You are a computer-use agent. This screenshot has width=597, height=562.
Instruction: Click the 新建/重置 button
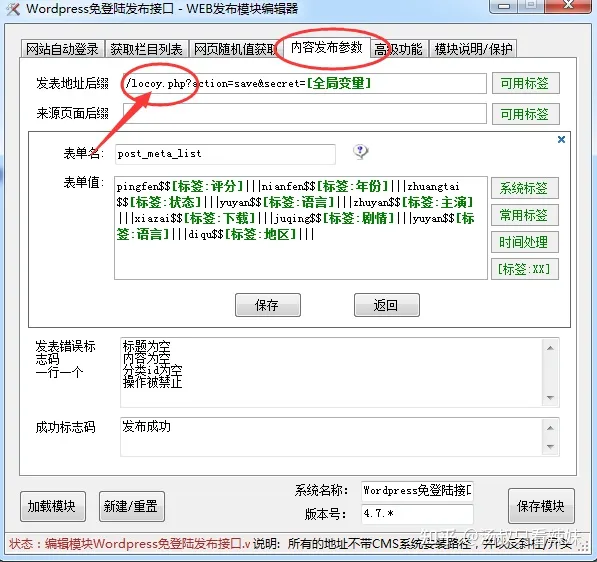click(131, 506)
